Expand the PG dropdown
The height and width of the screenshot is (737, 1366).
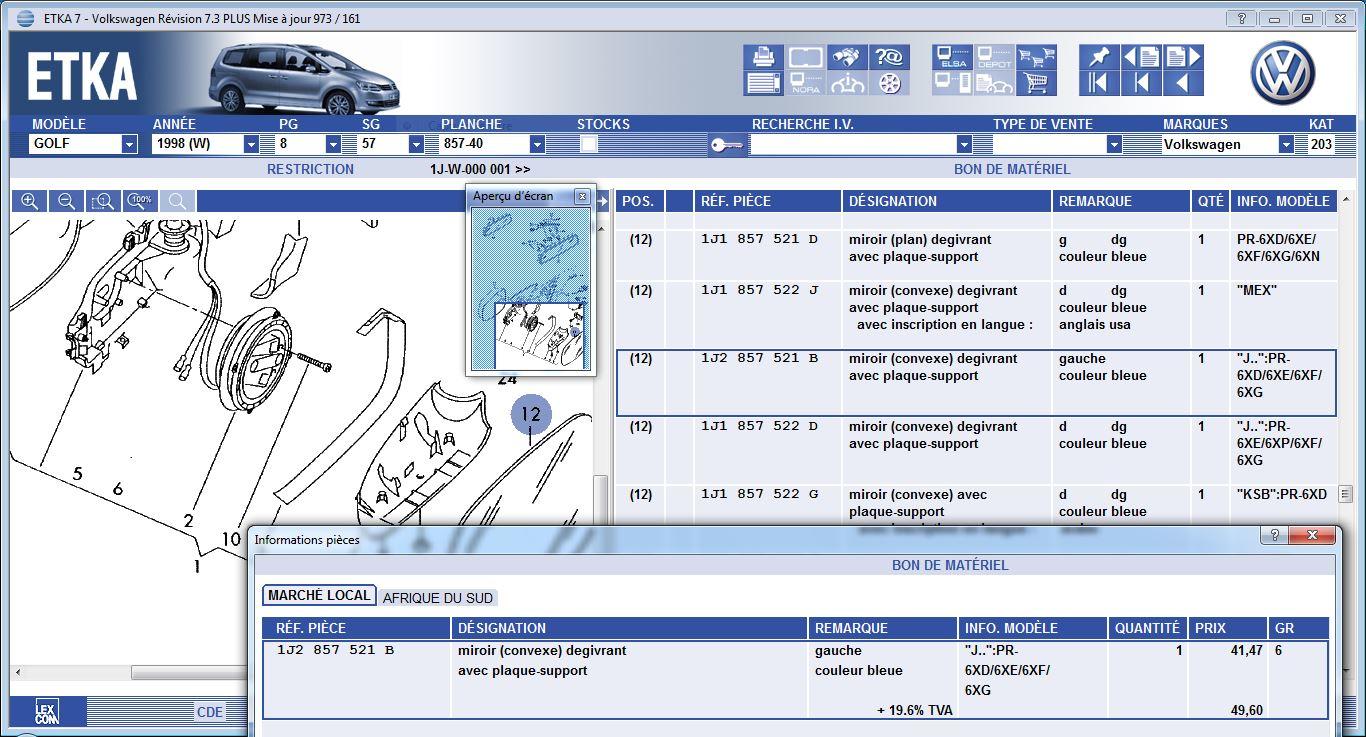(333, 144)
